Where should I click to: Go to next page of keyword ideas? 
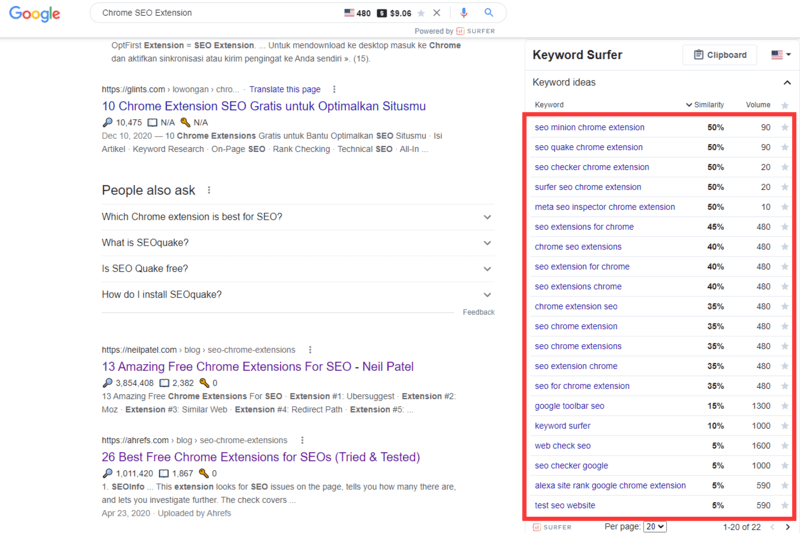point(788,526)
